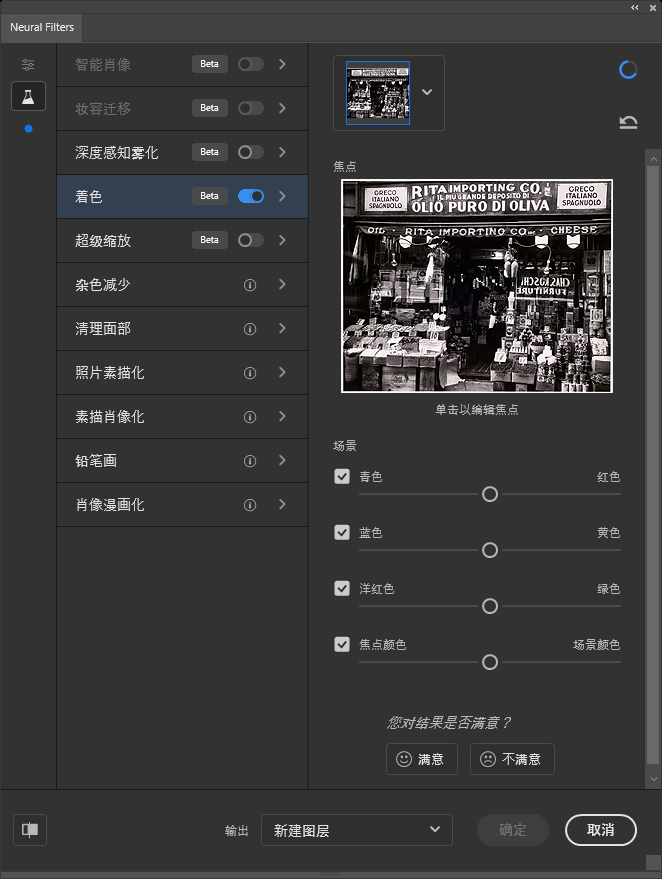The image size is (662, 879).
Task: Expand the 照片素描化 filter arrow
Action: click(282, 372)
